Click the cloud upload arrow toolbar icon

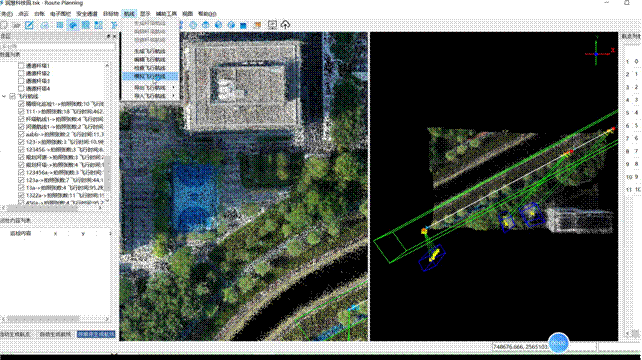[285, 25]
